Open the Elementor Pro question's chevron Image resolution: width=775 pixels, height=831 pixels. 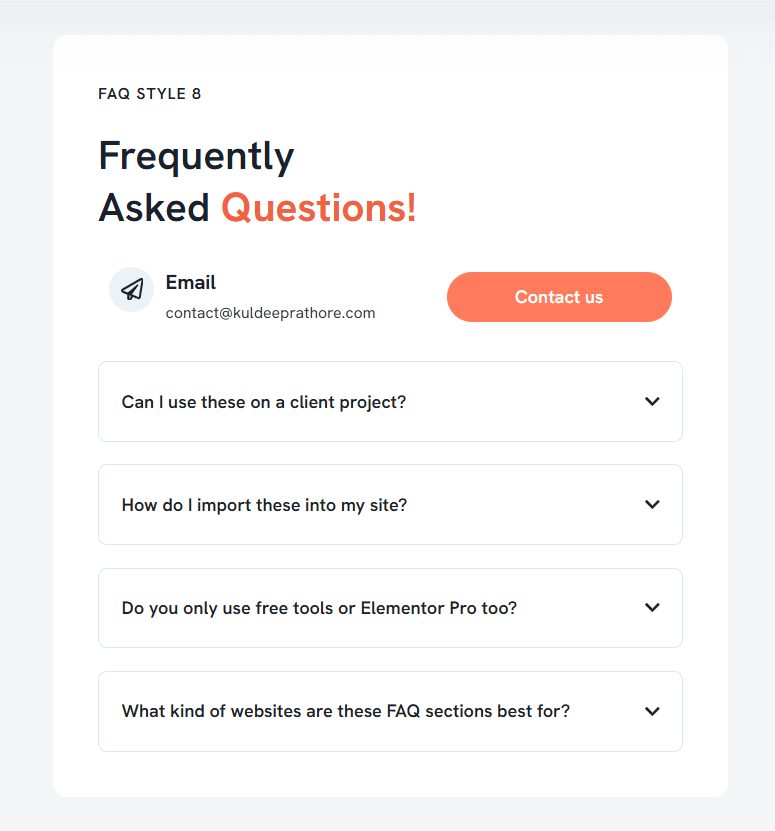(x=652, y=607)
